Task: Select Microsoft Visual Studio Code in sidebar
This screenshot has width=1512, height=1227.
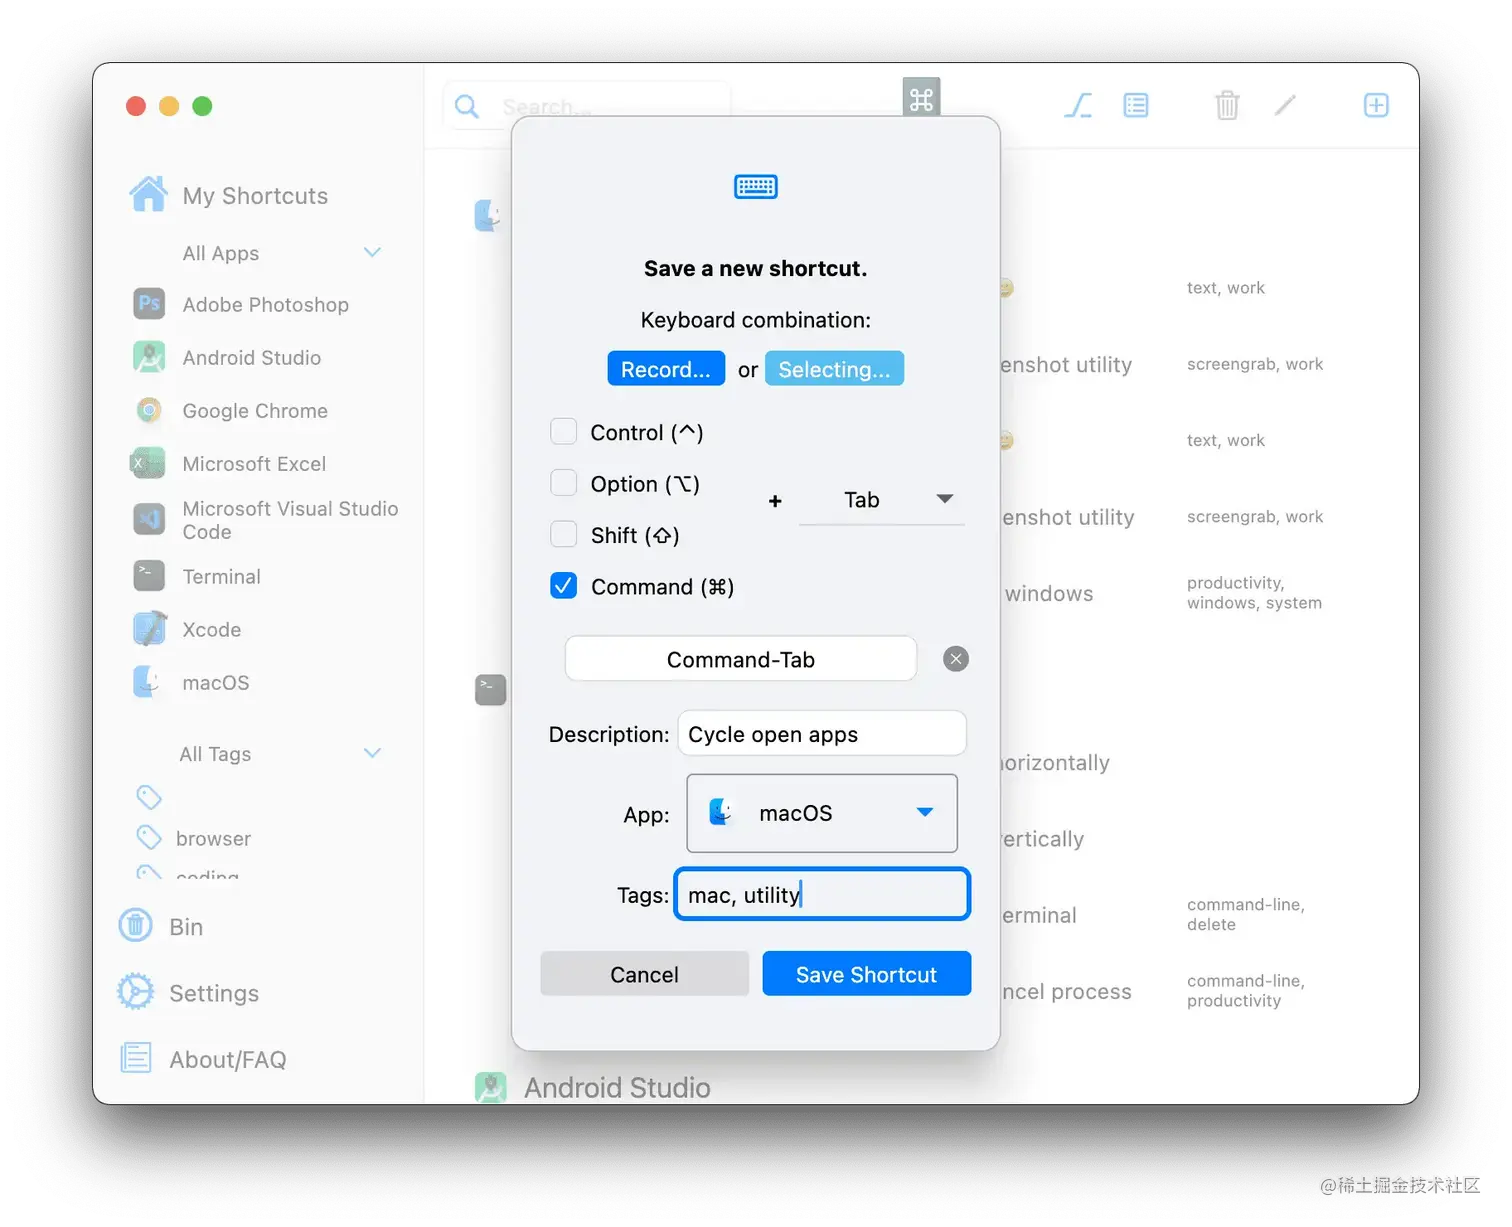Action: click(x=290, y=520)
